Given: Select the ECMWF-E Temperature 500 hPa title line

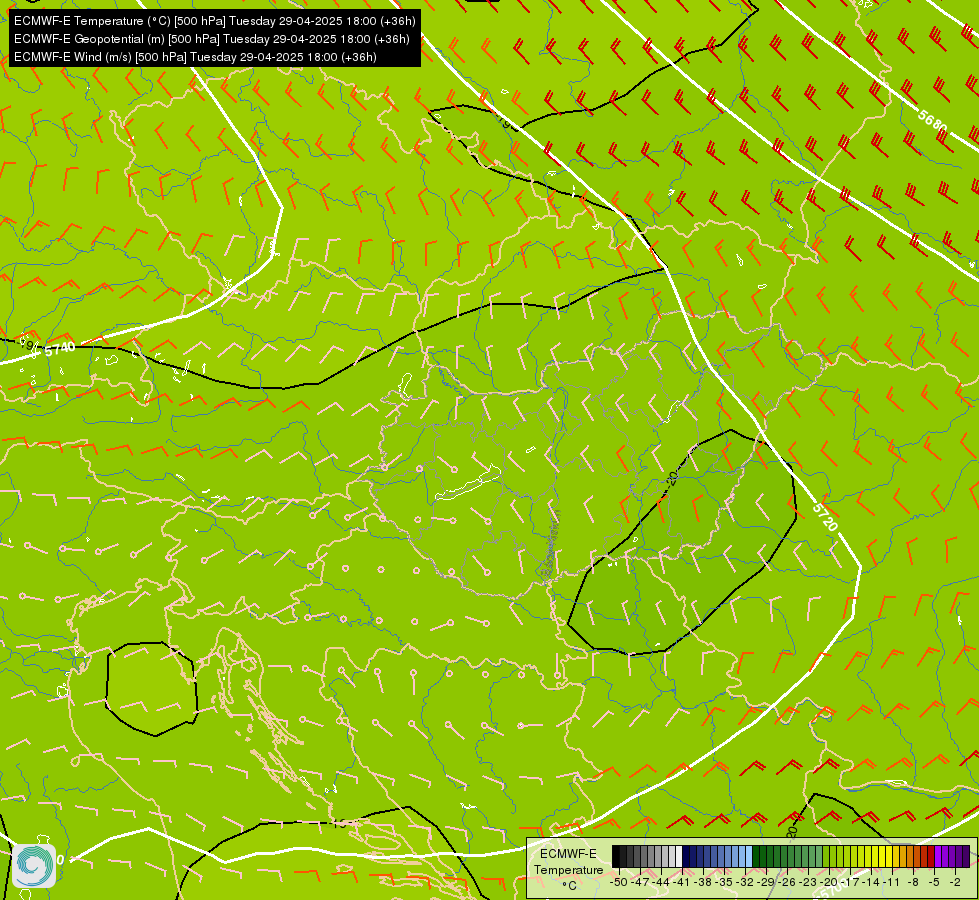Looking at the screenshot, I should pos(215,21).
